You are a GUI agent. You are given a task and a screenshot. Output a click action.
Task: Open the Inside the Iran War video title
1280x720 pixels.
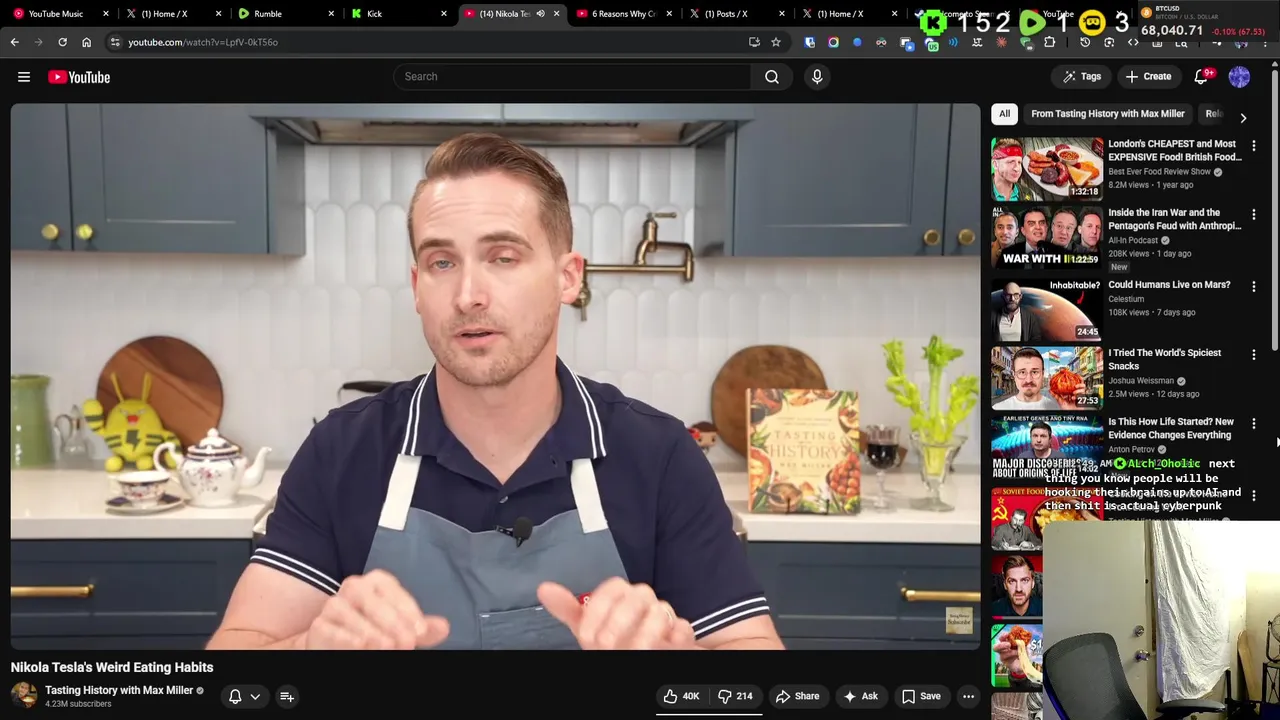[1174, 219]
